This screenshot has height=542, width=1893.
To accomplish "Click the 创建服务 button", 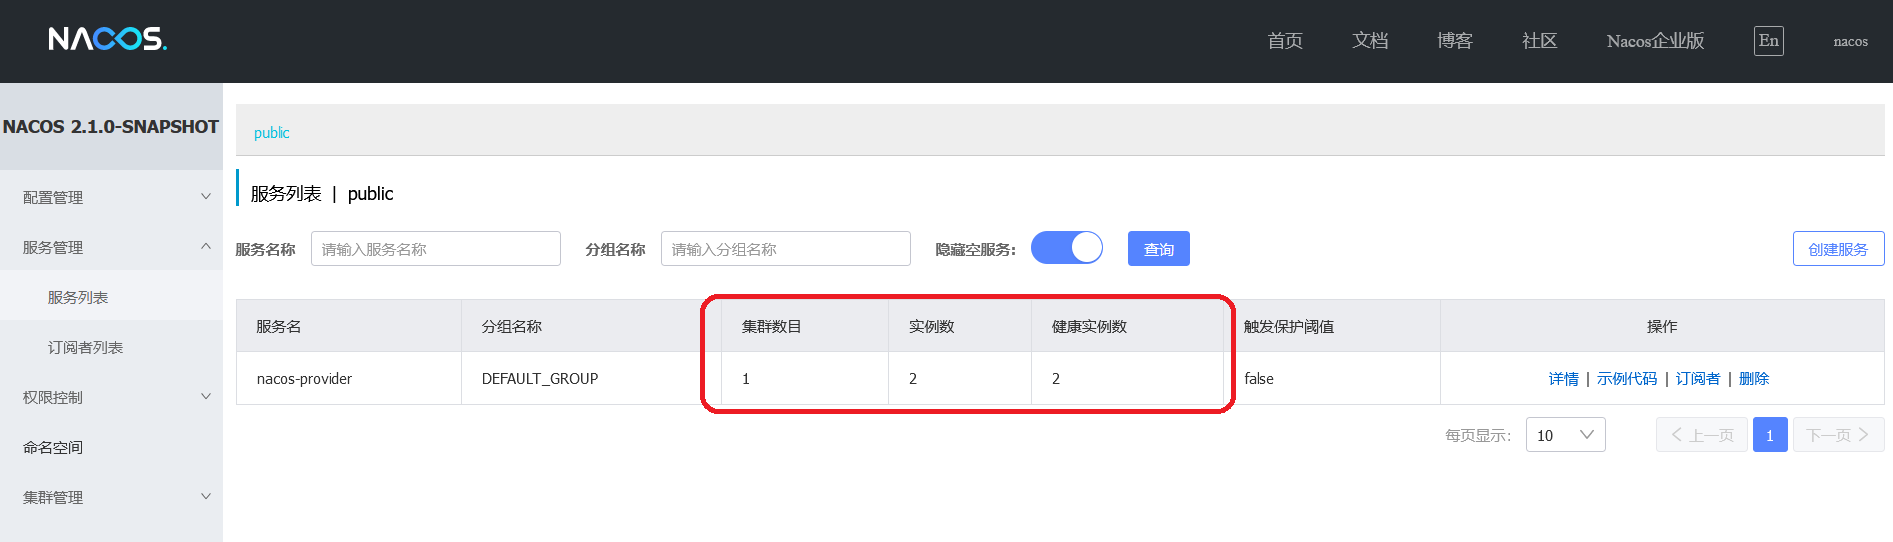I will point(1838,249).
